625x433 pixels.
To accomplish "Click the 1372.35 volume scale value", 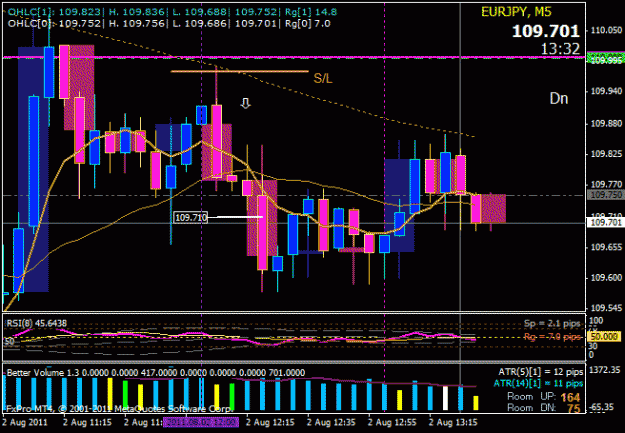I will click(605, 370).
